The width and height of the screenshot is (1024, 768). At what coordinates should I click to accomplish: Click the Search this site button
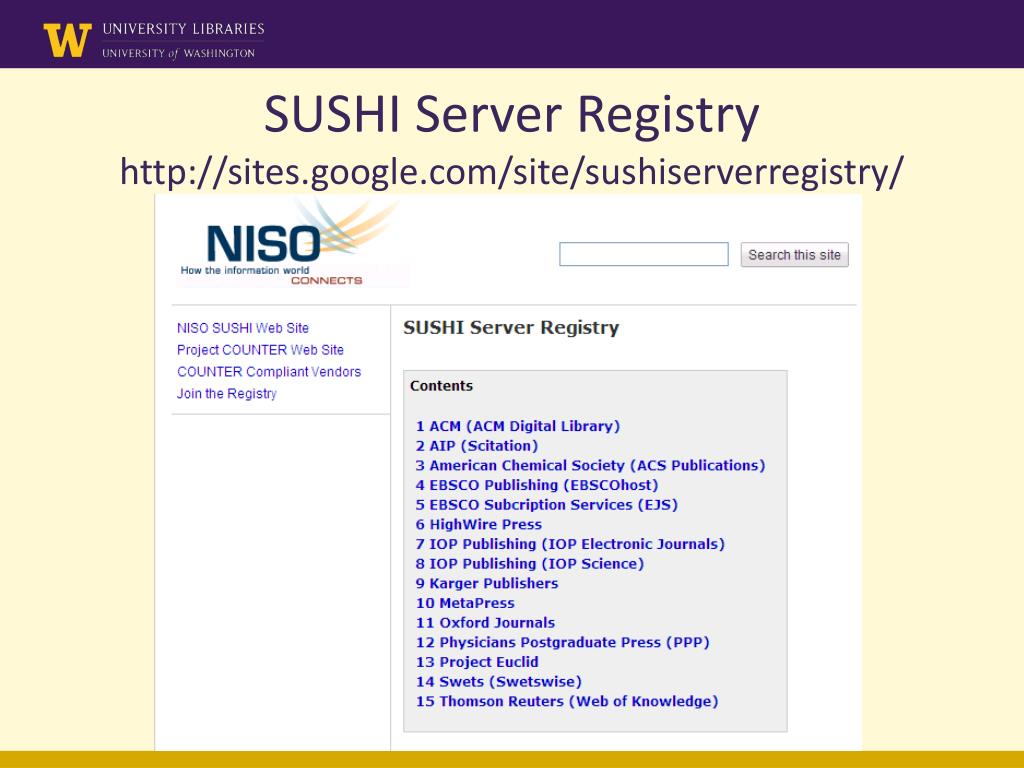click(x=794, y=255)
